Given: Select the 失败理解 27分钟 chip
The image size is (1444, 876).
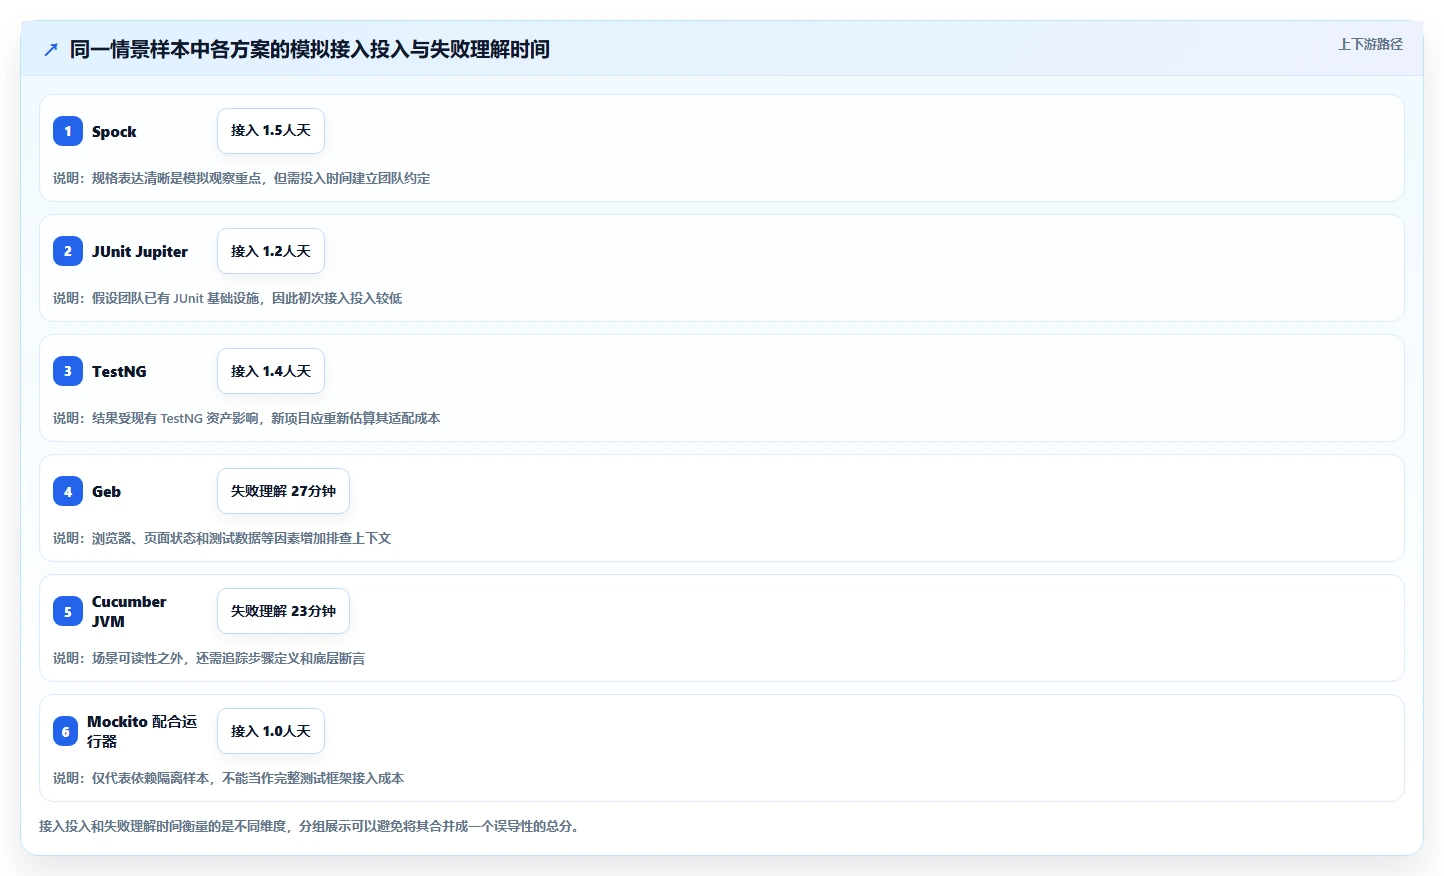Looking at the screenshot, I should (x=283, y=491).
